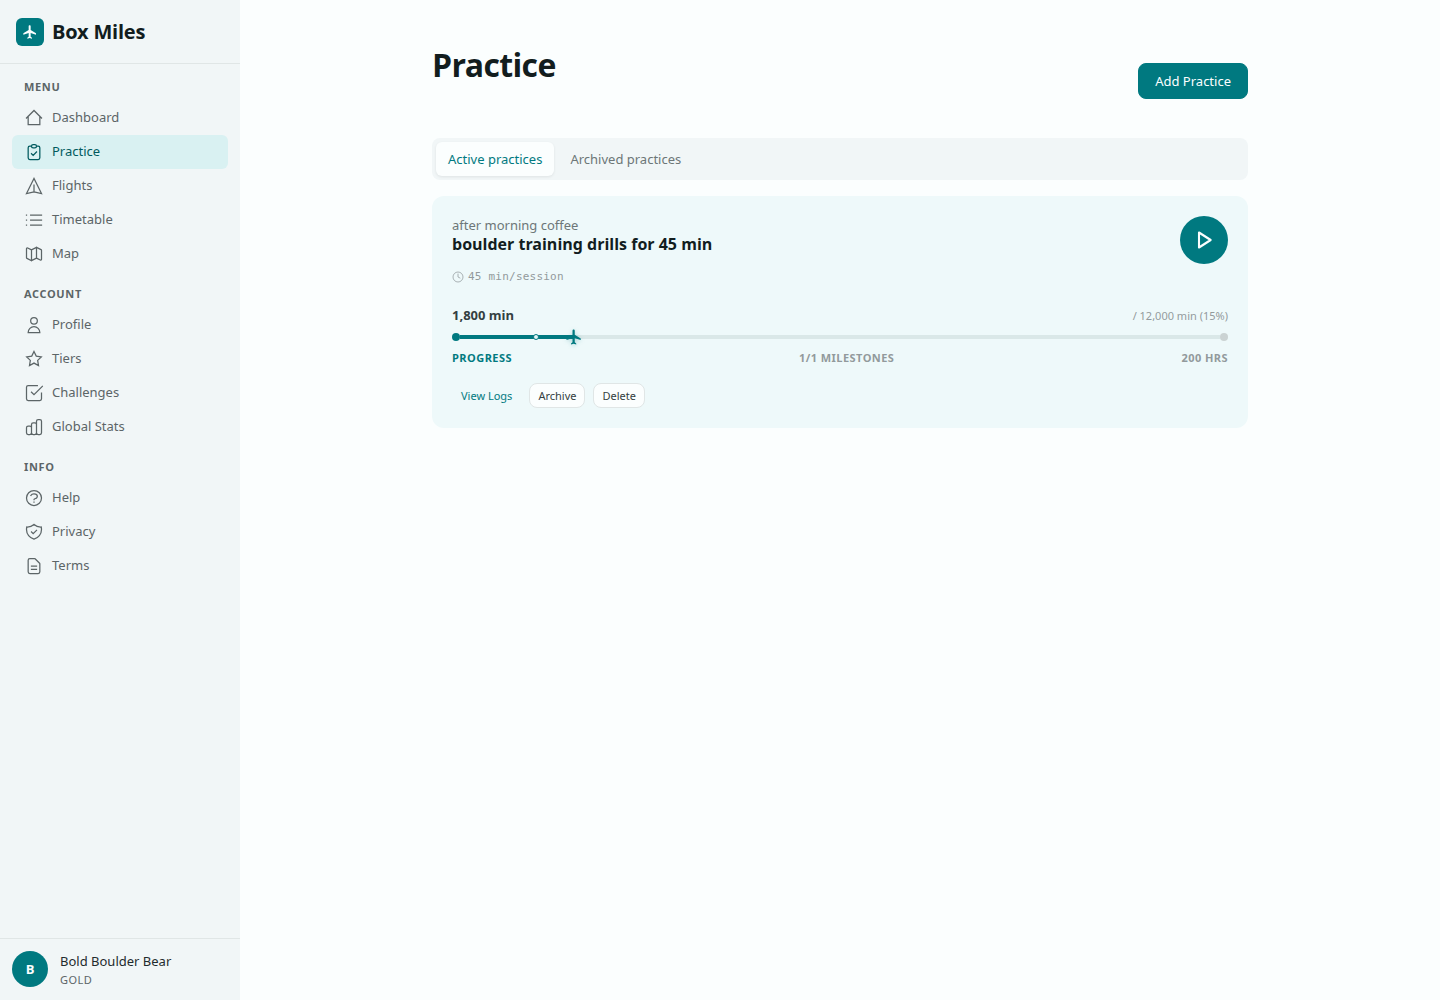Go to Dashboard menu item

(120, 118)
